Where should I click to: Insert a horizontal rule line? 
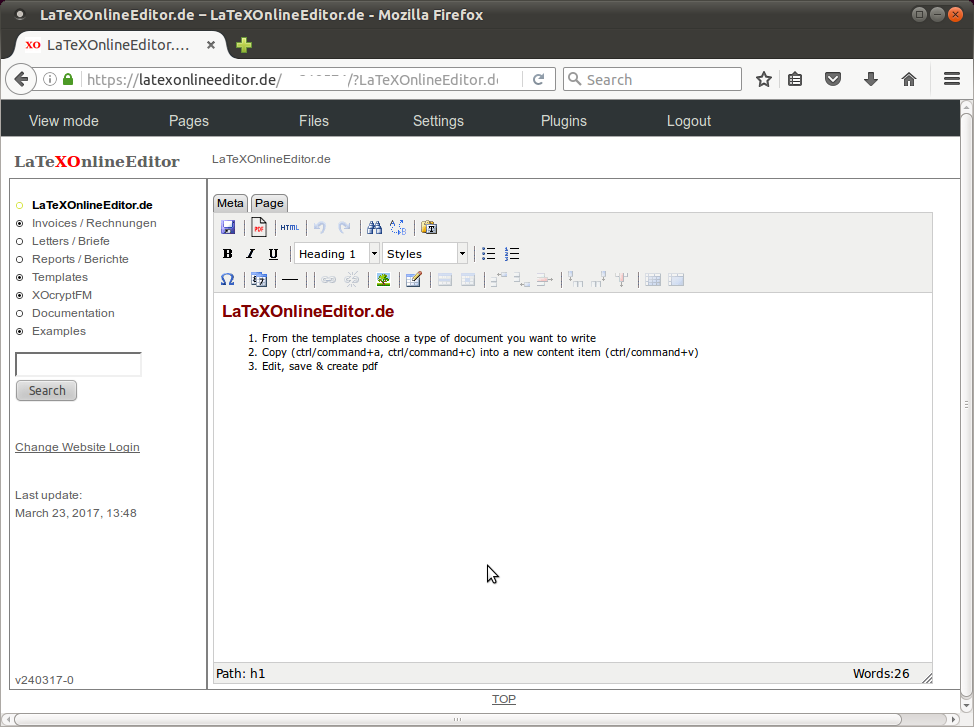(x=290, y=280)
